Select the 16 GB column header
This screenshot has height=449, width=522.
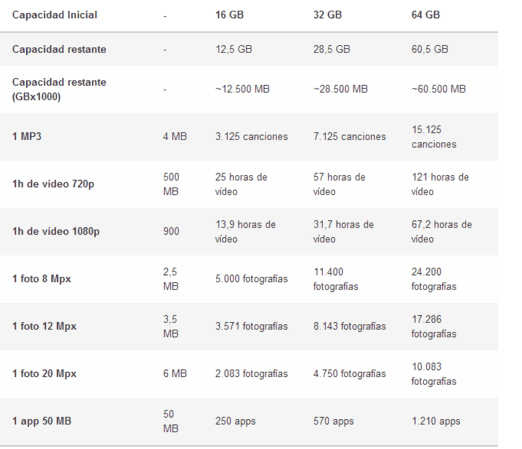pyautogui.click(x=229, y=15)
